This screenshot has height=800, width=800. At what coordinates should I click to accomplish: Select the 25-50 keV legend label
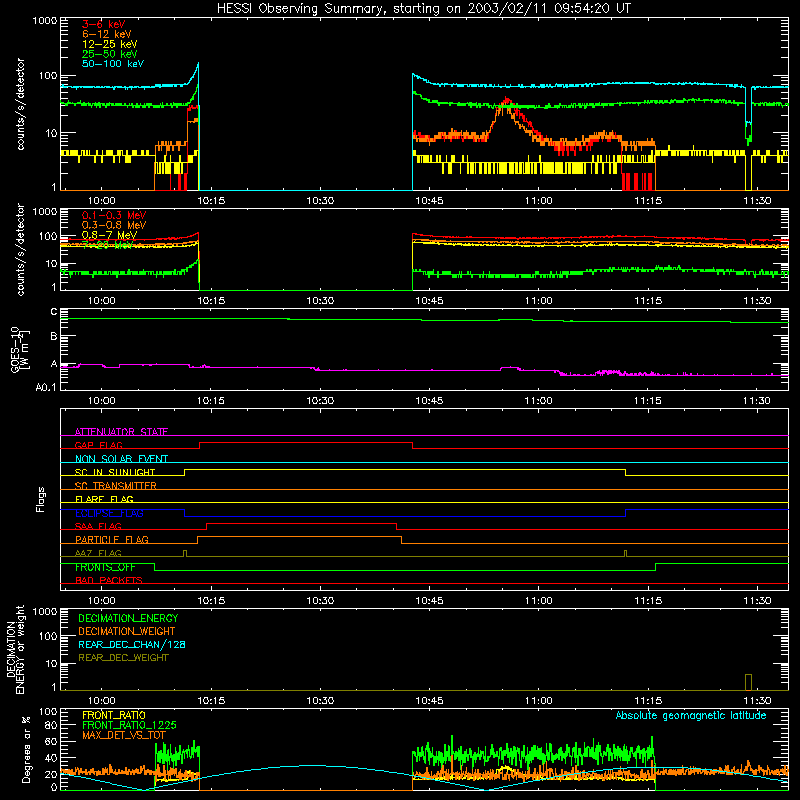pos(109,54)
